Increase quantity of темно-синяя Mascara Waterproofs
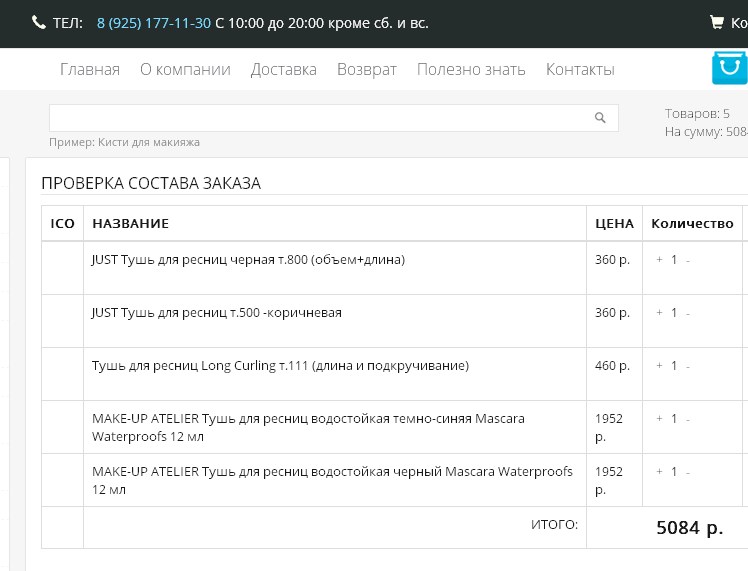Image resolution: width=748 pixels, height=571 pixels. pos(659,418)
